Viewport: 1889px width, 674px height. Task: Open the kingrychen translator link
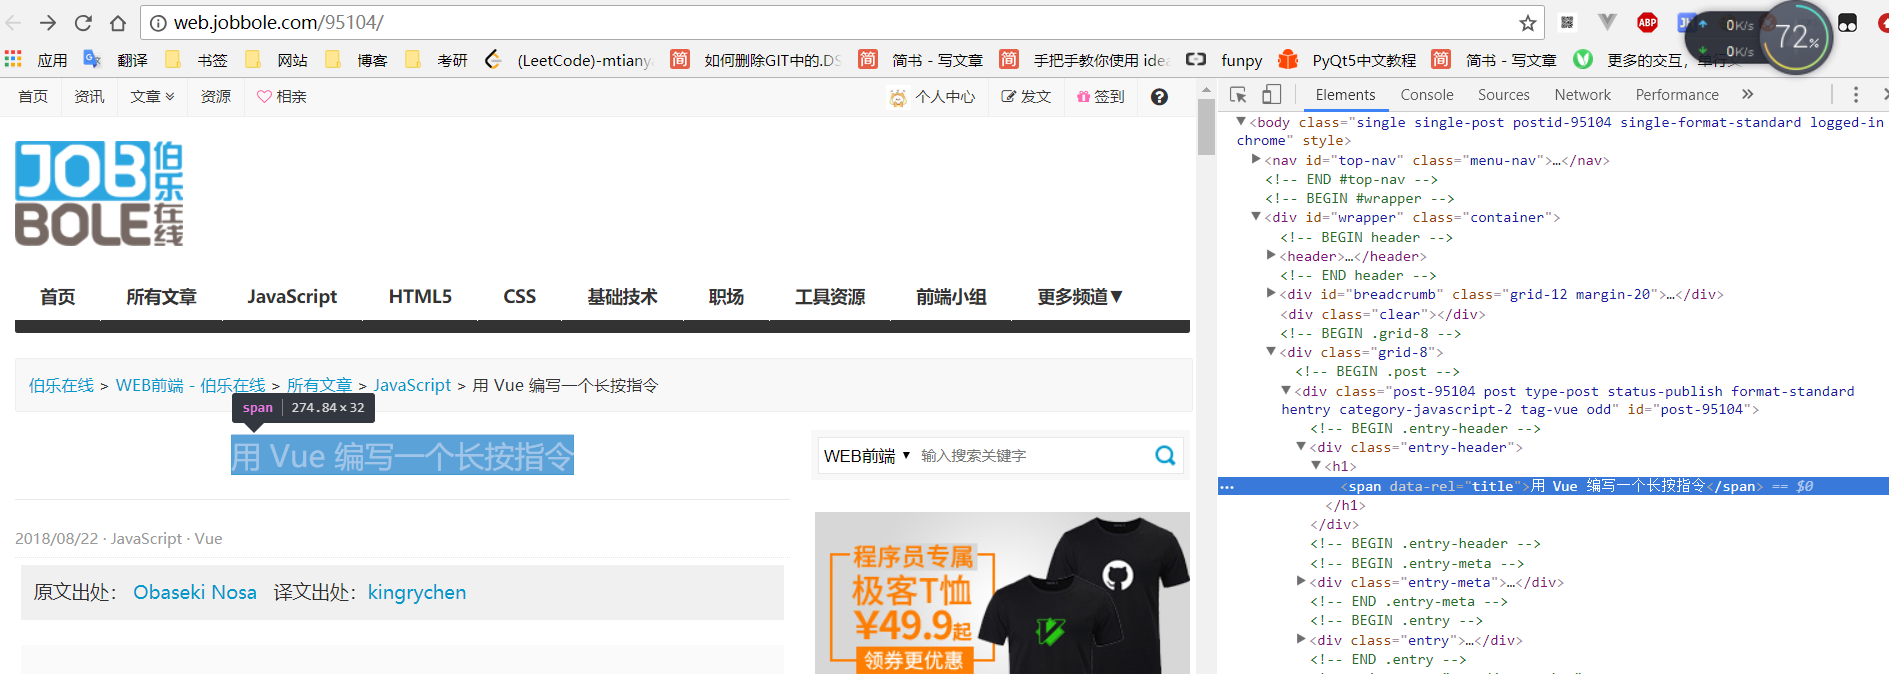click(417, 593)
